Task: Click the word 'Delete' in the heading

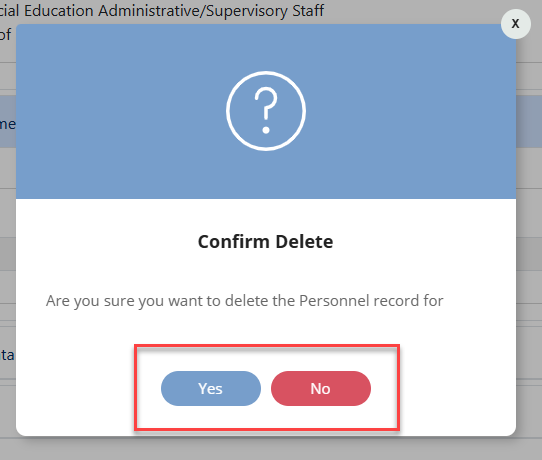Action: (x=305, y=241)
